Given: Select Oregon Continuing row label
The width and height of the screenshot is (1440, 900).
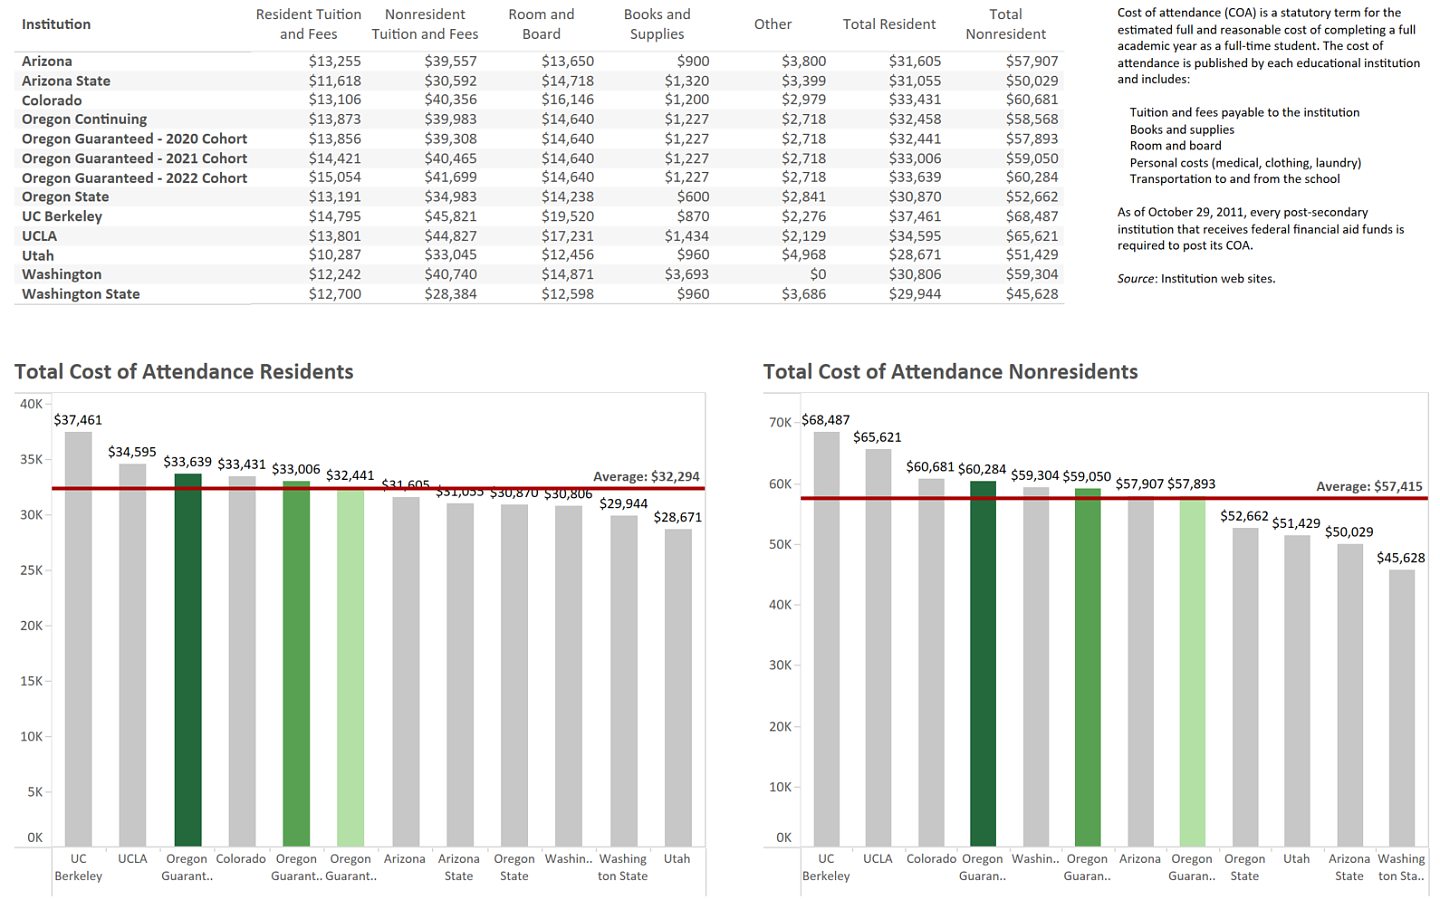Looking at the screenshot, I should coord(84,119).
